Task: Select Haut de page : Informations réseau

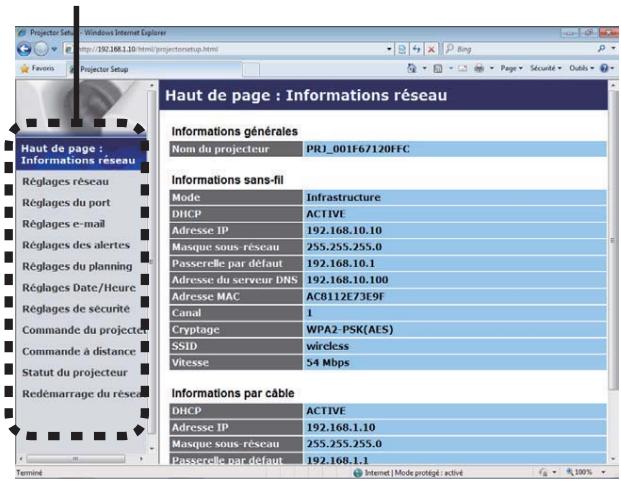Action: (x=81, y=154)
